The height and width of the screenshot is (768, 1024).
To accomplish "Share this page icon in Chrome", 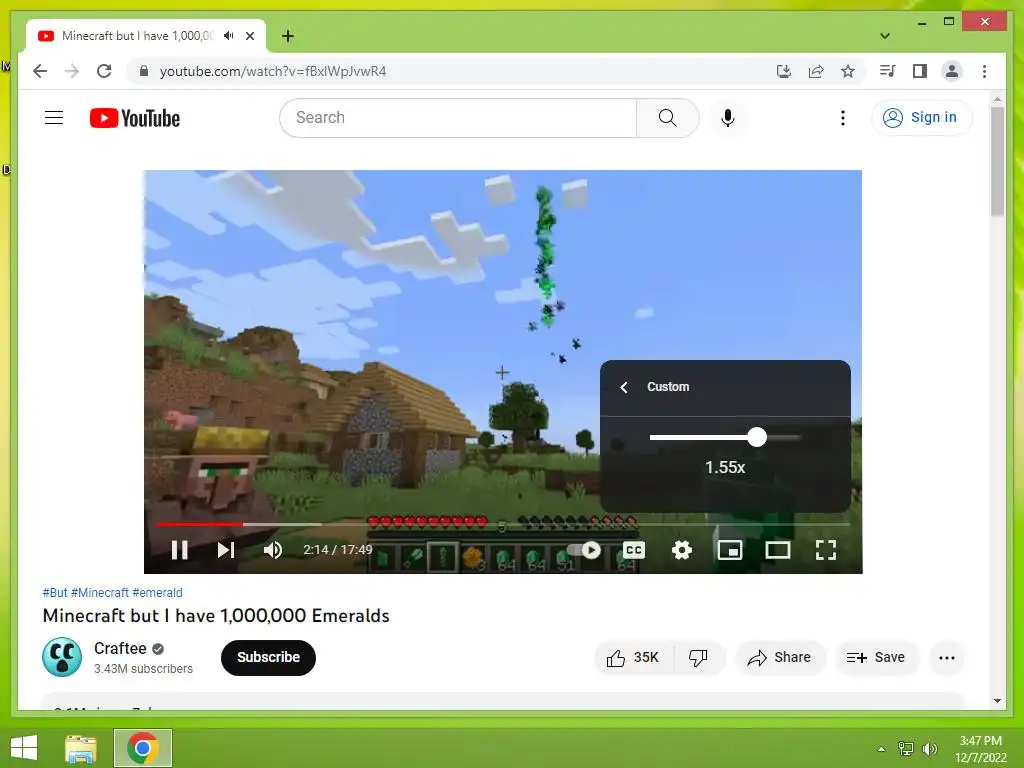I will pyautogui.click(x=816, y=71).
